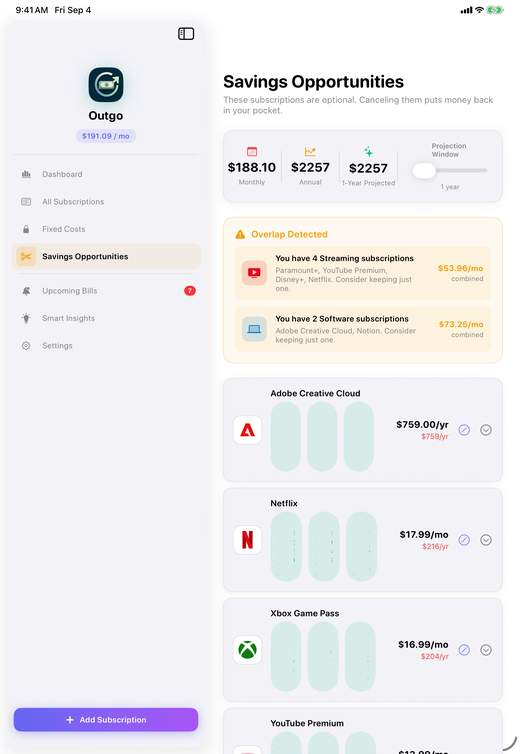
Task: Click the Projection Window slider track
Action: click(x=450, y=170)
